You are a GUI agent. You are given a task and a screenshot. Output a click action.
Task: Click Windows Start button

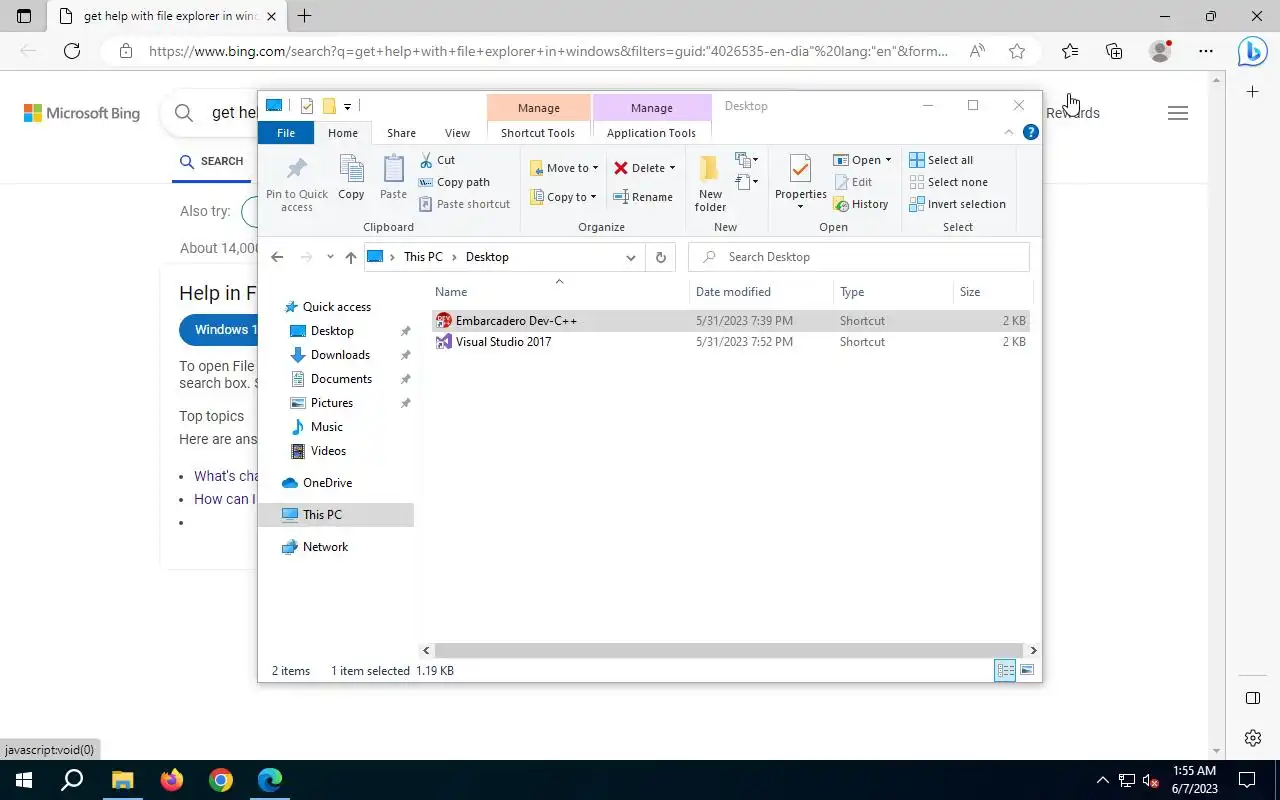24,780
